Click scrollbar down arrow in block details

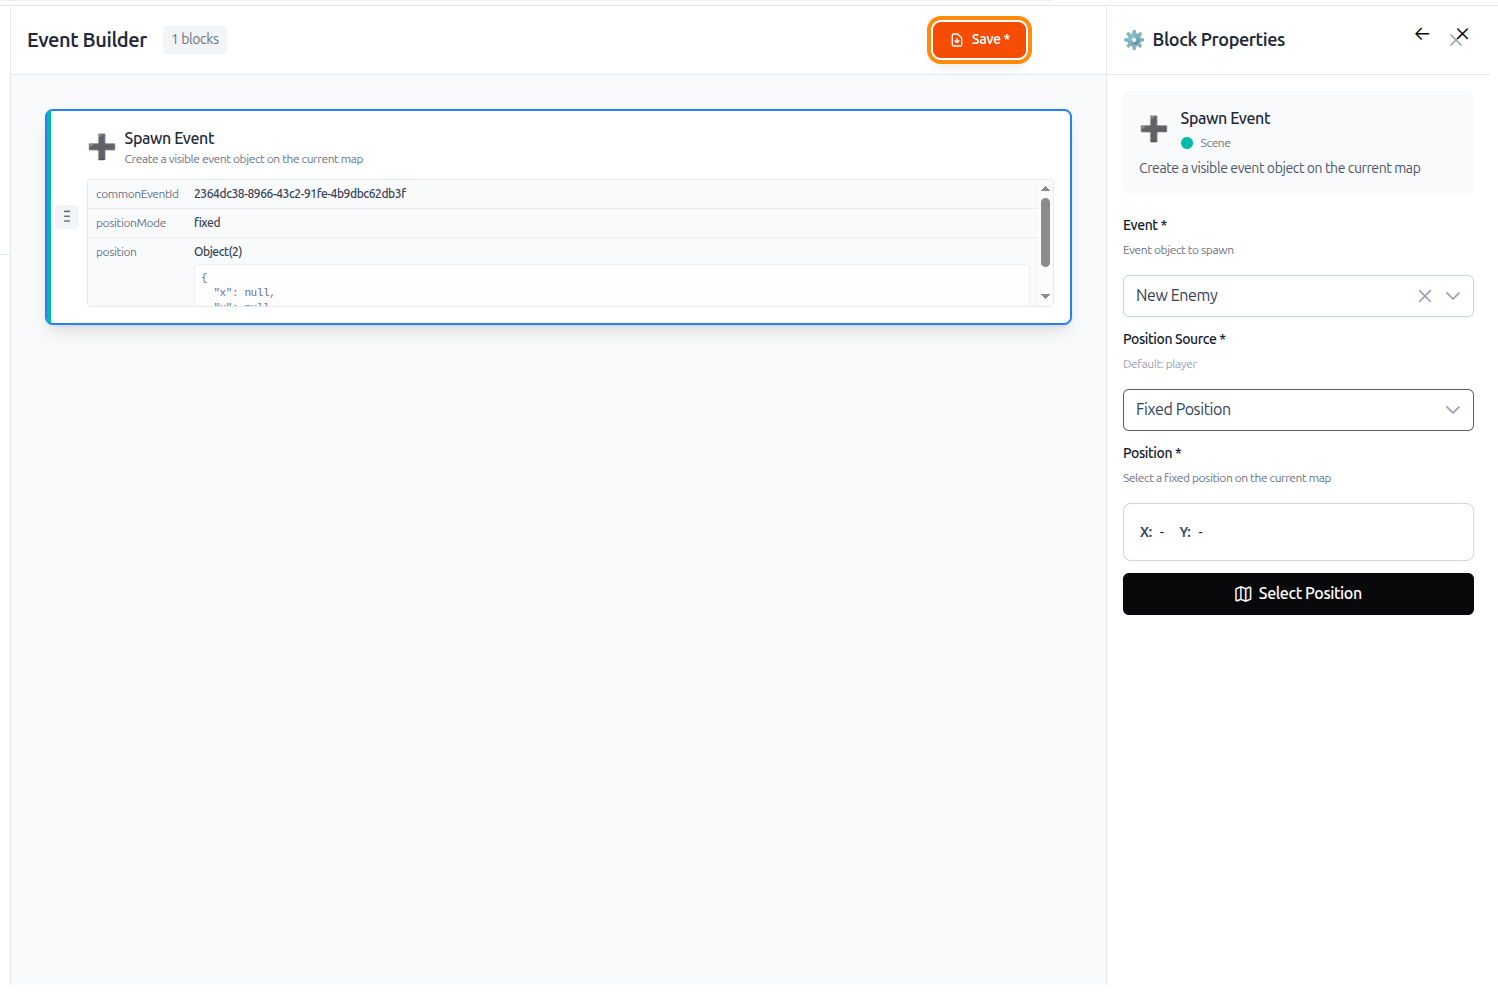pos(1046,297)
